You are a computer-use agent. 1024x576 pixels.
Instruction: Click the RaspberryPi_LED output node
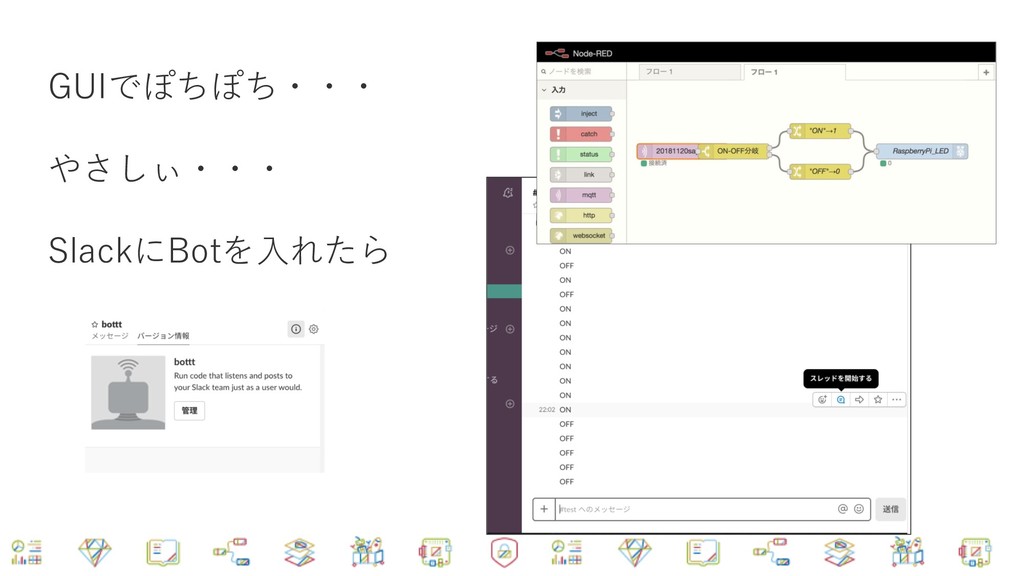(921, 151)
